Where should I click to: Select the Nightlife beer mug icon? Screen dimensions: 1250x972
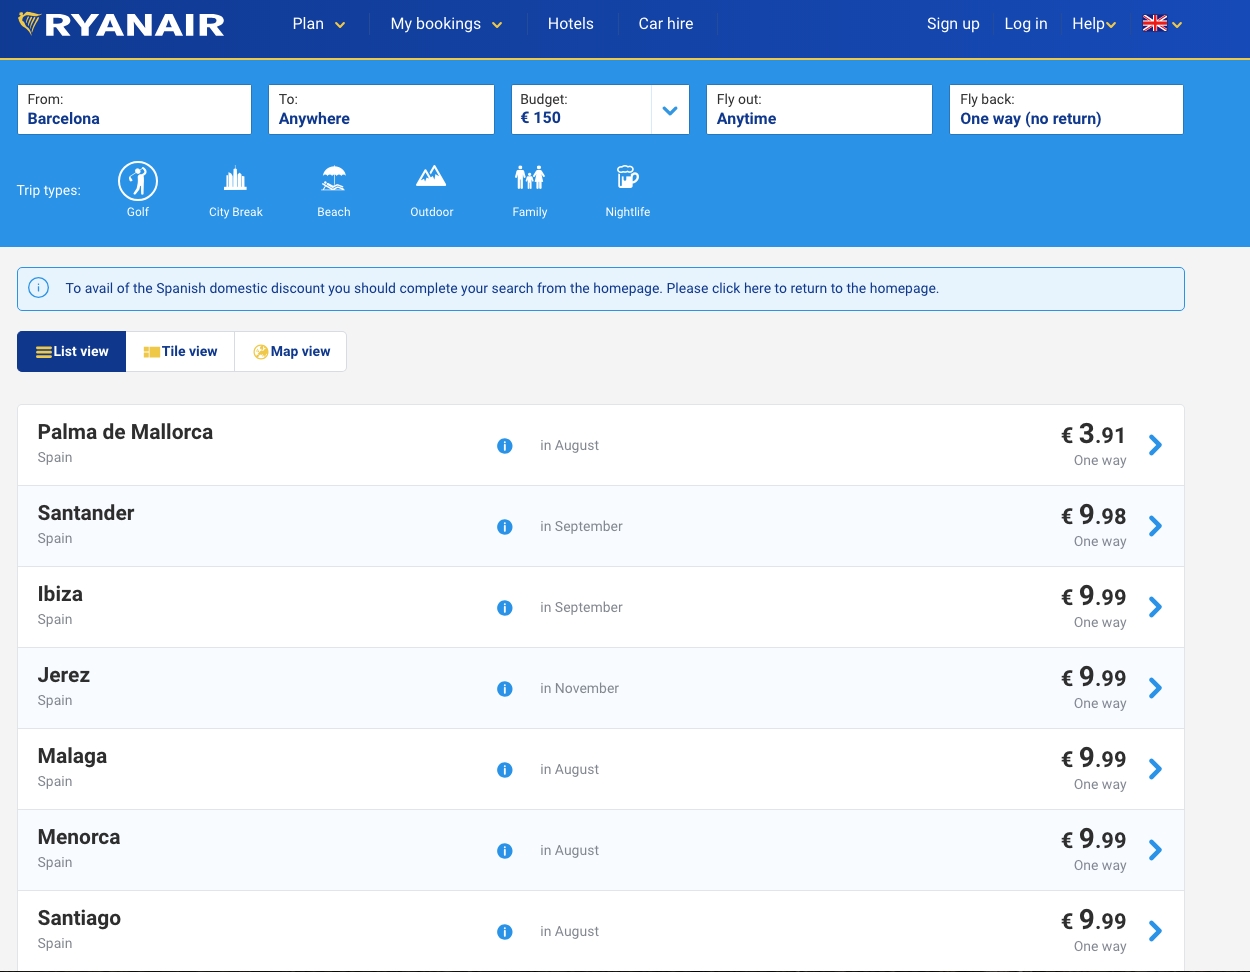[x=627, y=179]
